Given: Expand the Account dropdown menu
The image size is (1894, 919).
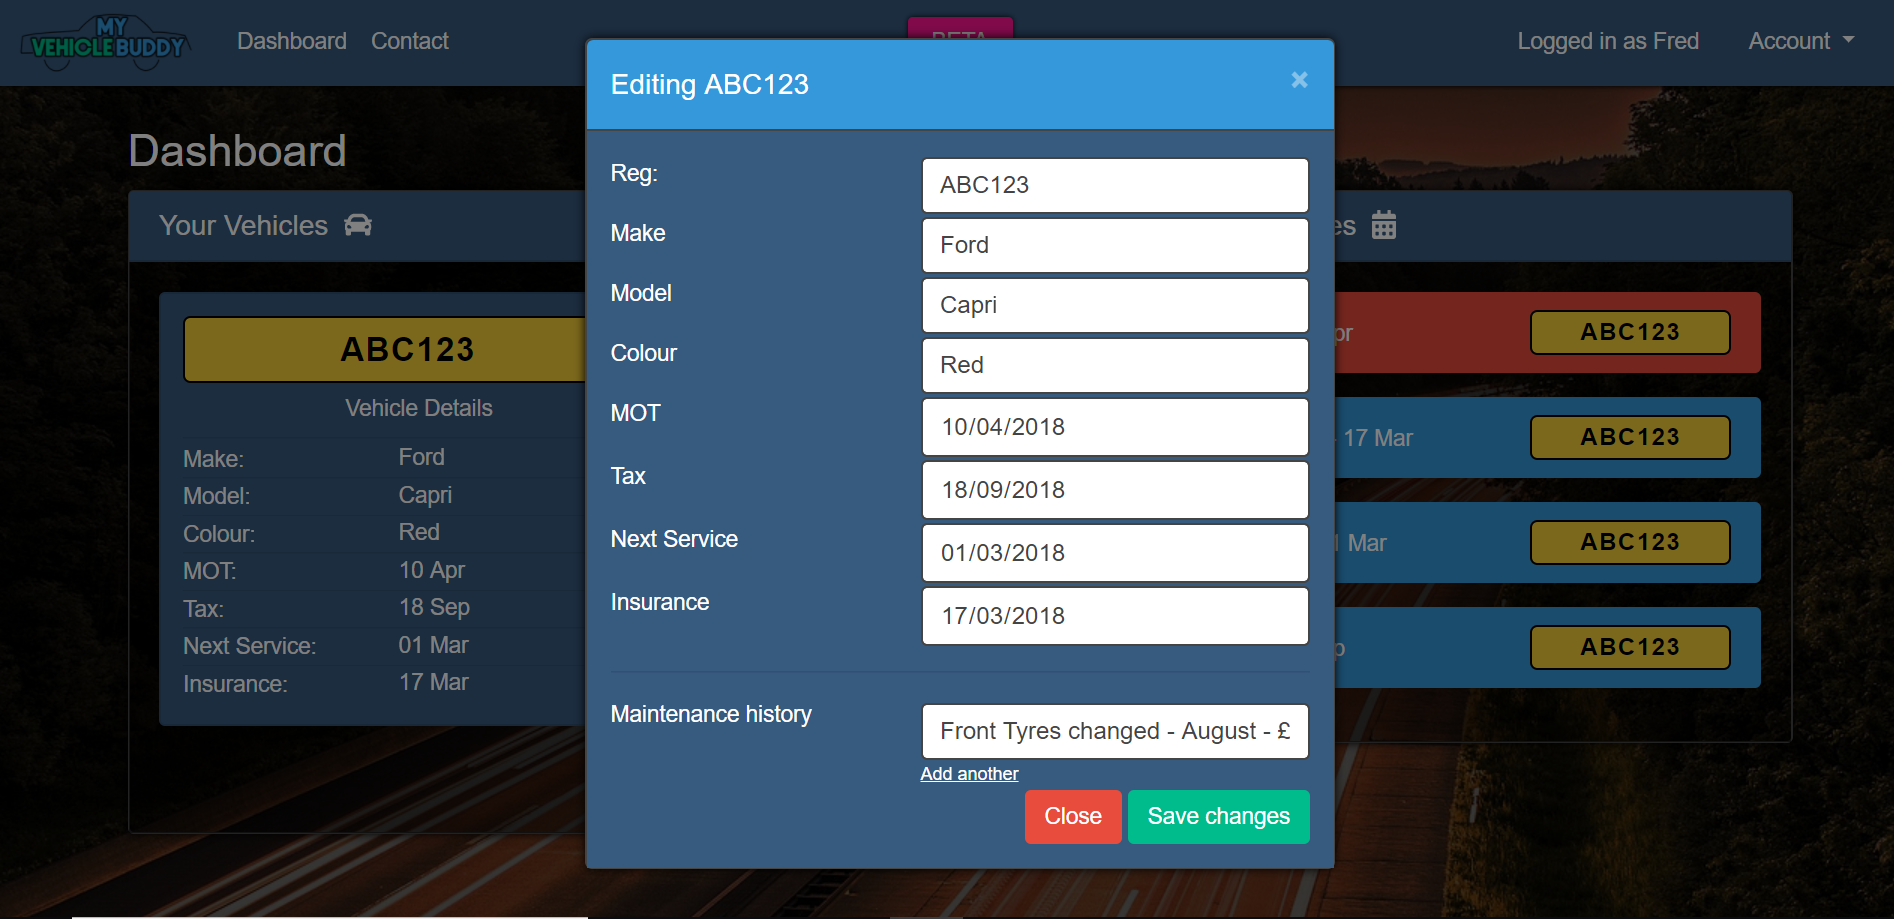Looking at the screenshot, I should click(x=1801, y=41).
